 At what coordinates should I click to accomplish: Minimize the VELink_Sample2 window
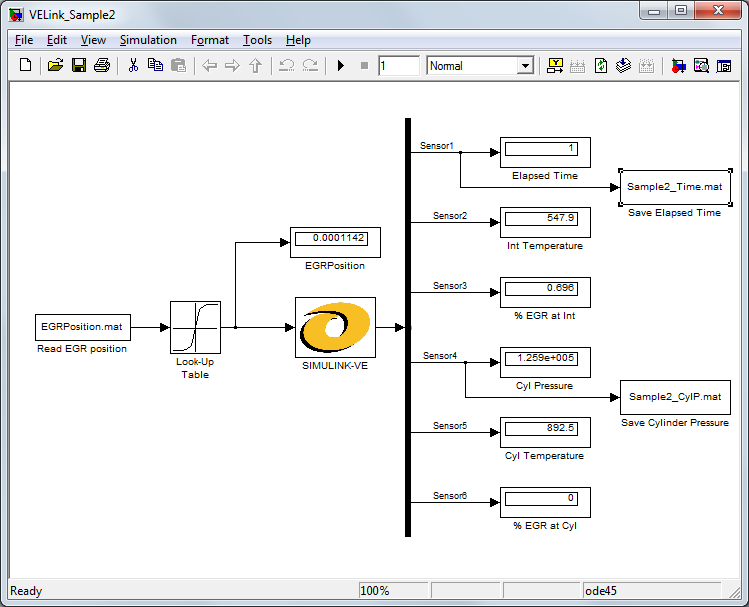click(x=653, y=11)
